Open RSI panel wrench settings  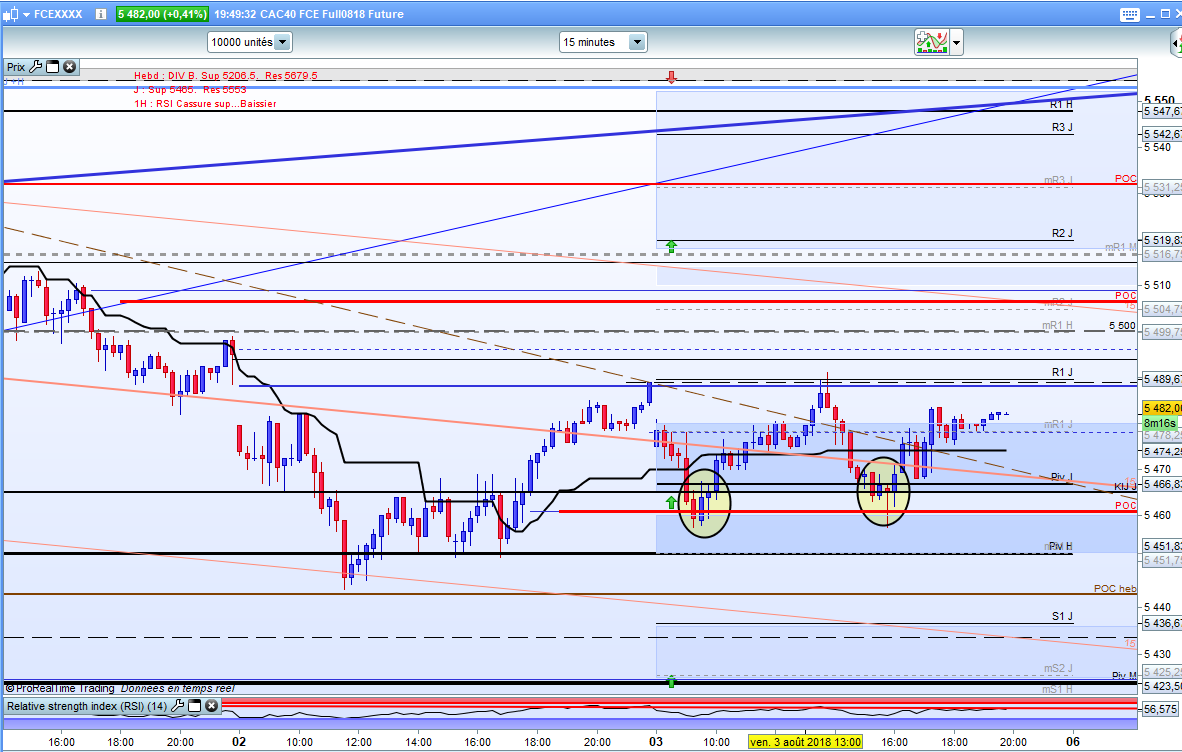(177, 706)
